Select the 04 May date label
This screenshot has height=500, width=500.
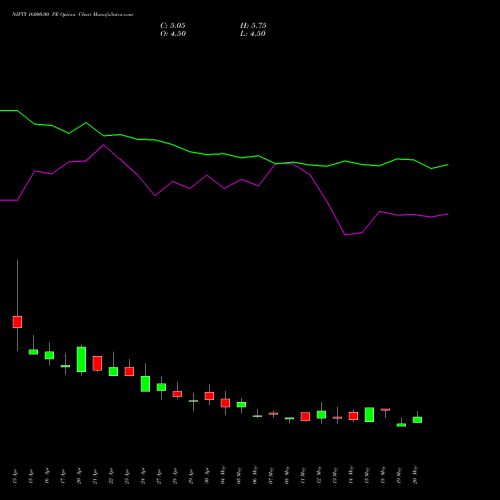223,475
